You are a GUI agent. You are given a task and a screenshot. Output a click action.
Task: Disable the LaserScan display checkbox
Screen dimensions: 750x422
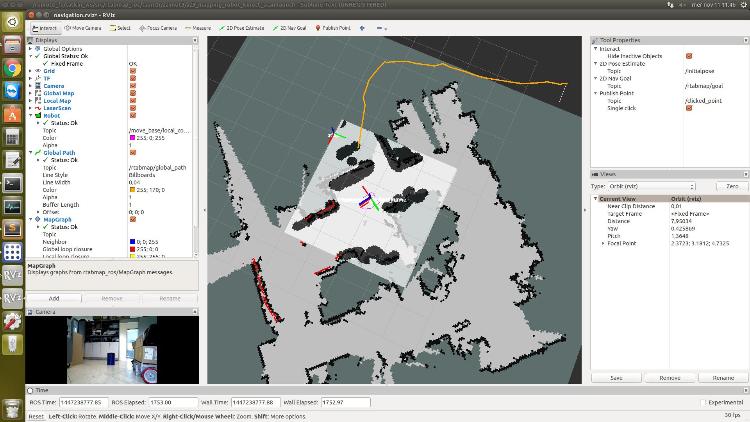point(133,108)
